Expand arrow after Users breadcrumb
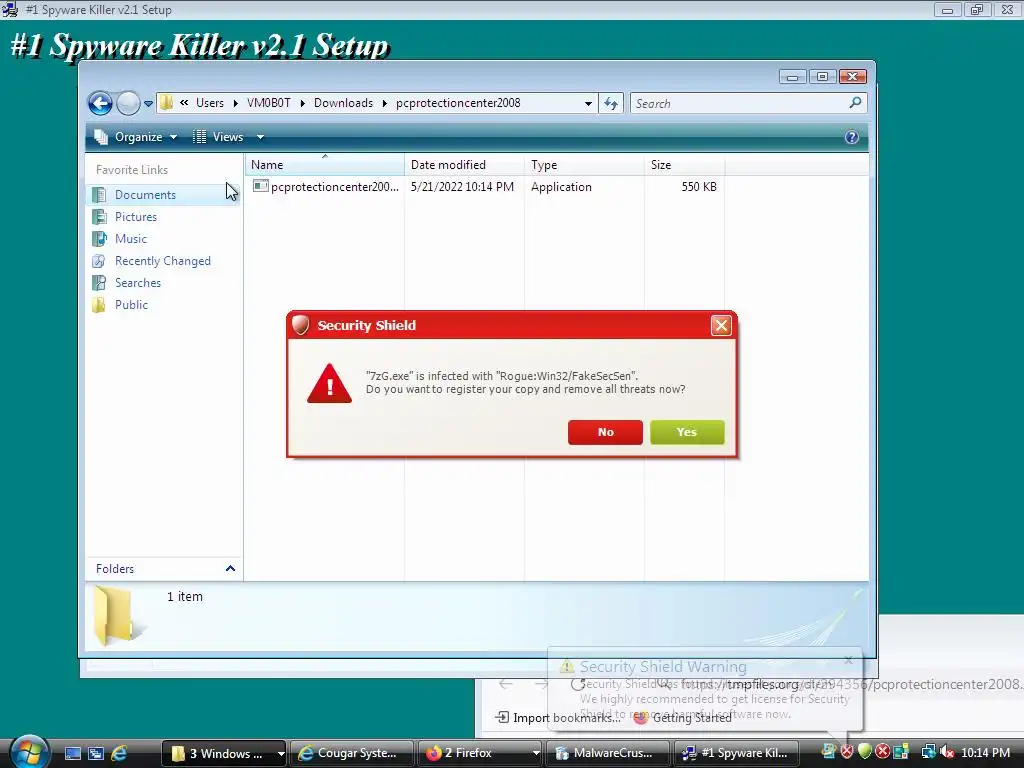 (235, 103)
